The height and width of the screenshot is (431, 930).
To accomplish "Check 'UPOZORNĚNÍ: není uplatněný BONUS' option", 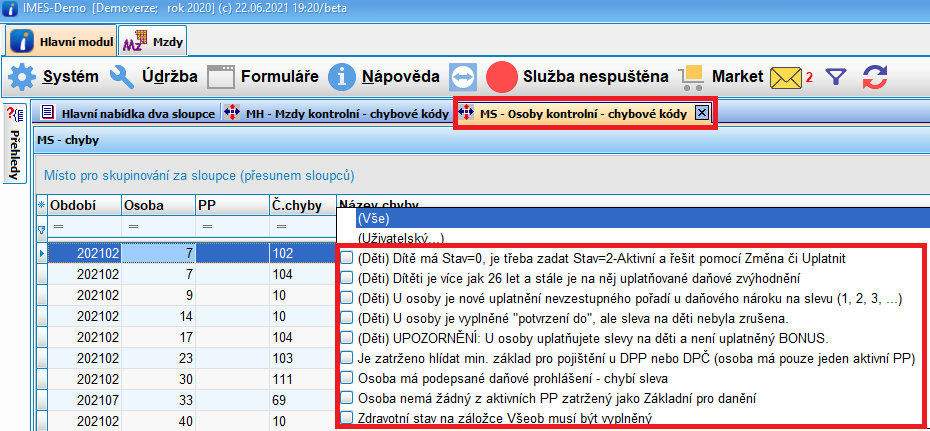I will tap(347, 338).
